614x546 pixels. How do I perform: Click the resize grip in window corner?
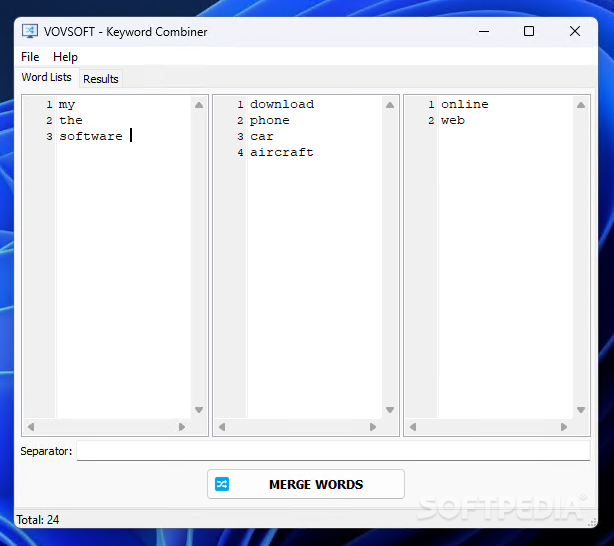[592, 522]
